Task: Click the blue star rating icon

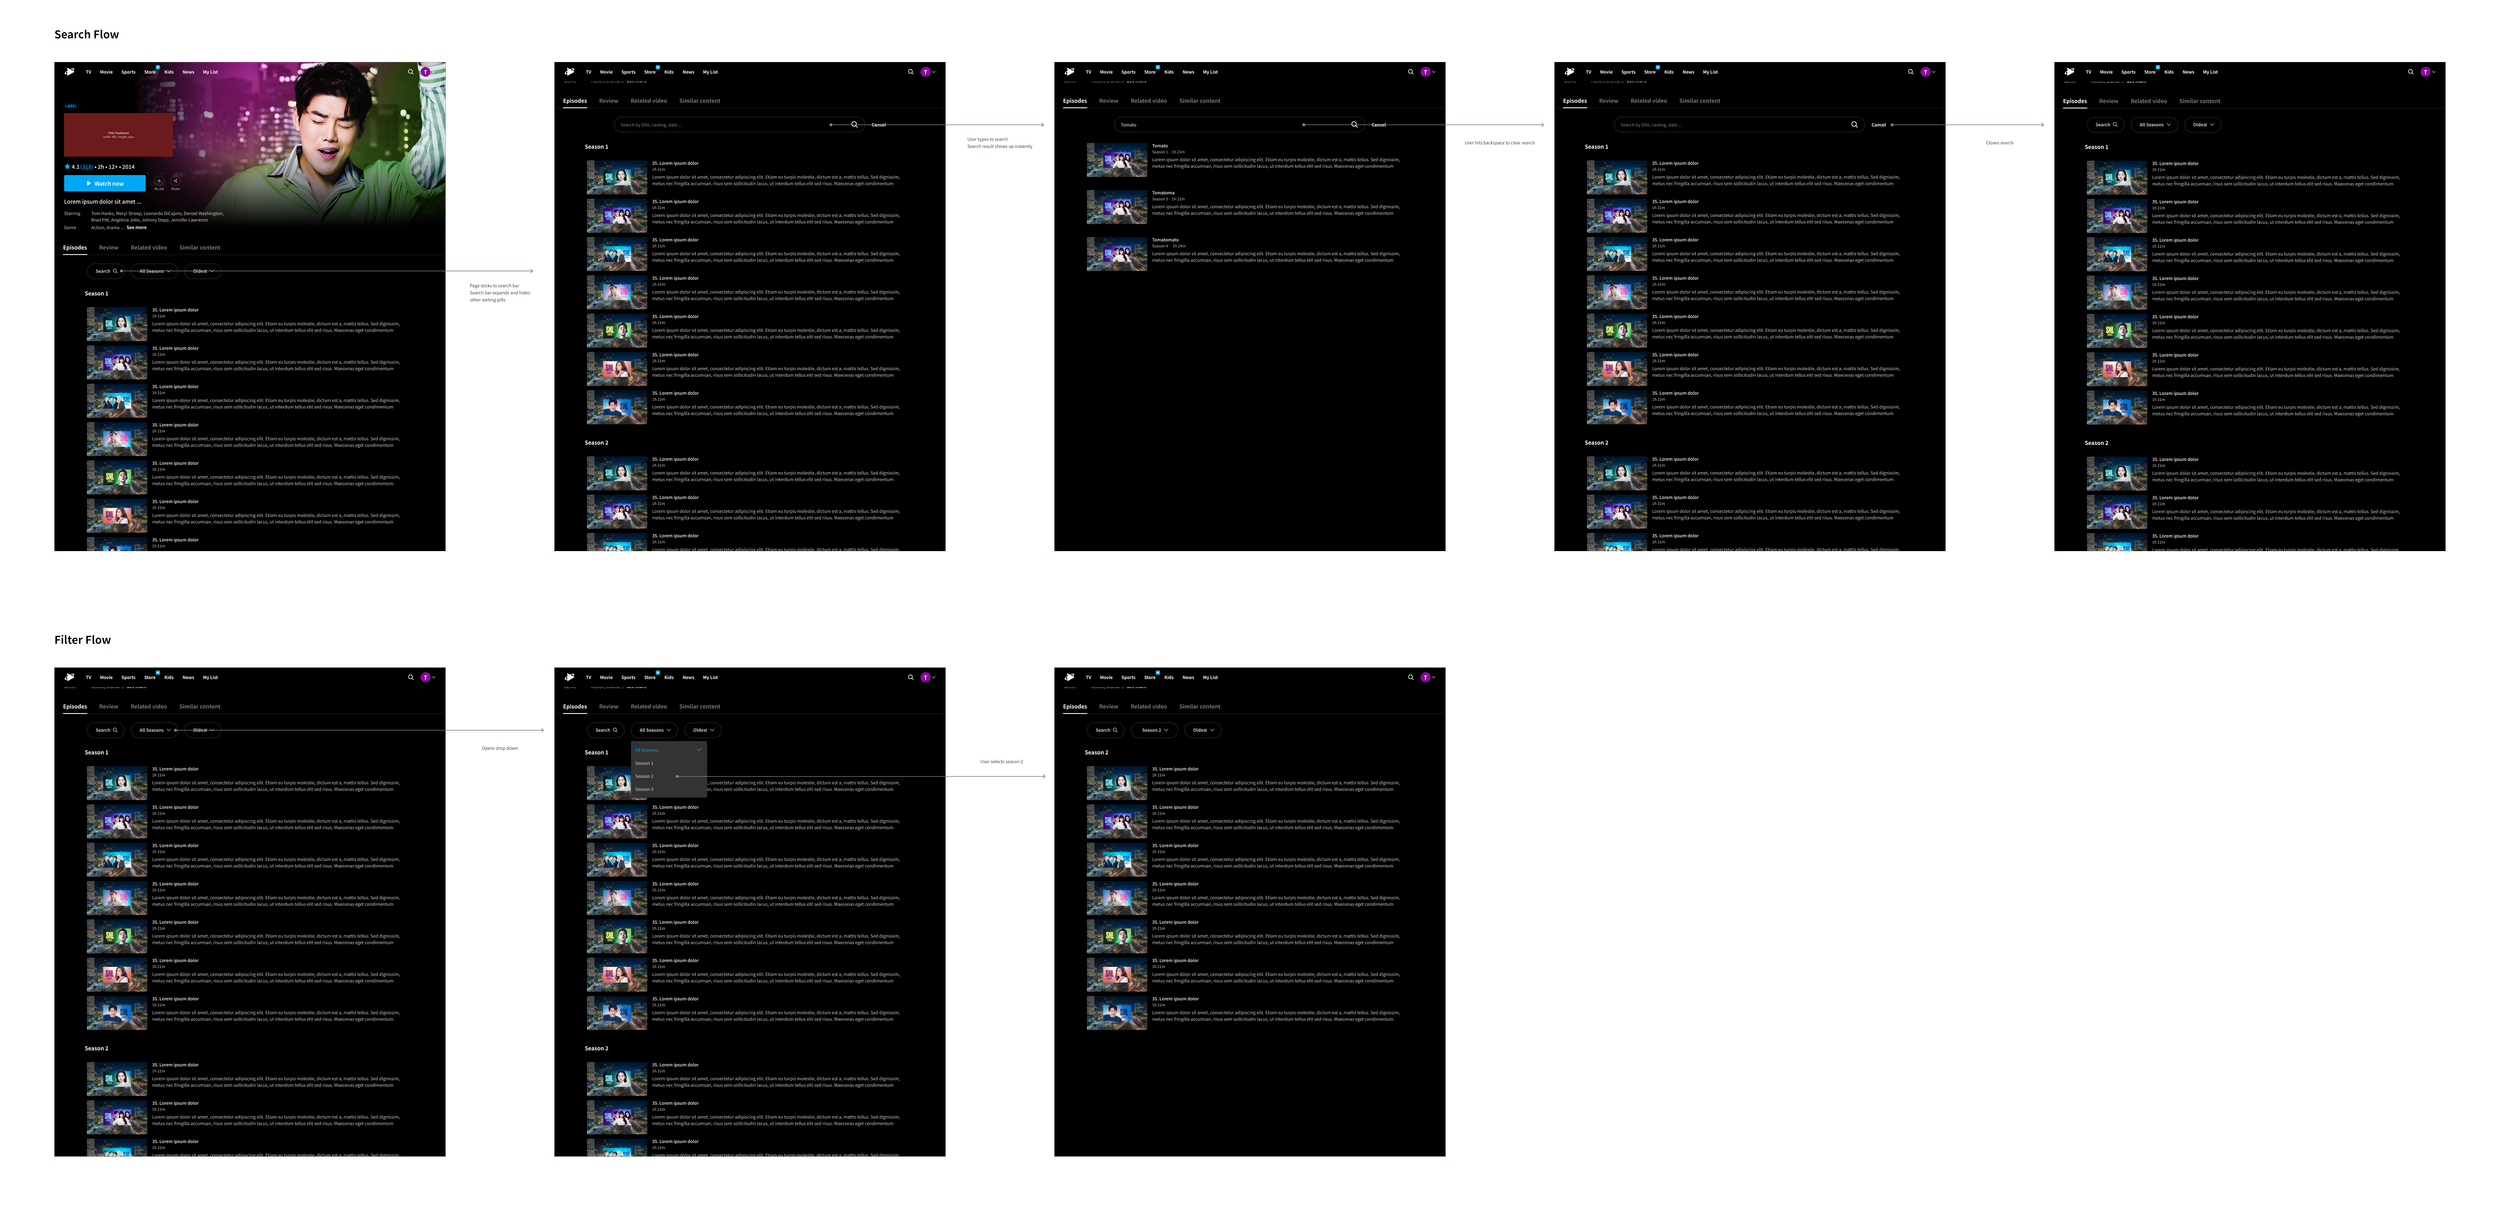Action: point(67,167)
